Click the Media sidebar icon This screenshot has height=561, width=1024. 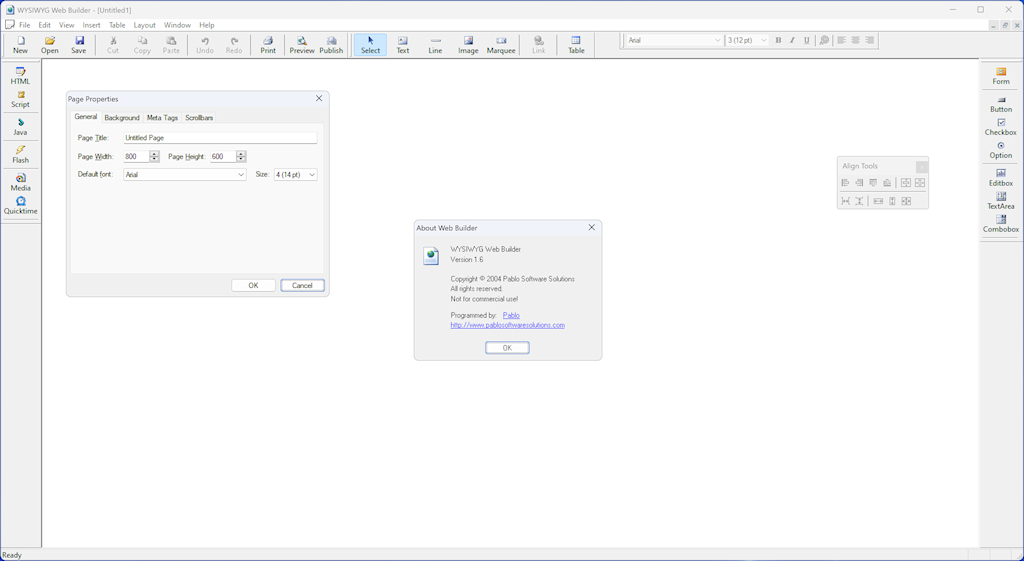(x=20, y=183)
